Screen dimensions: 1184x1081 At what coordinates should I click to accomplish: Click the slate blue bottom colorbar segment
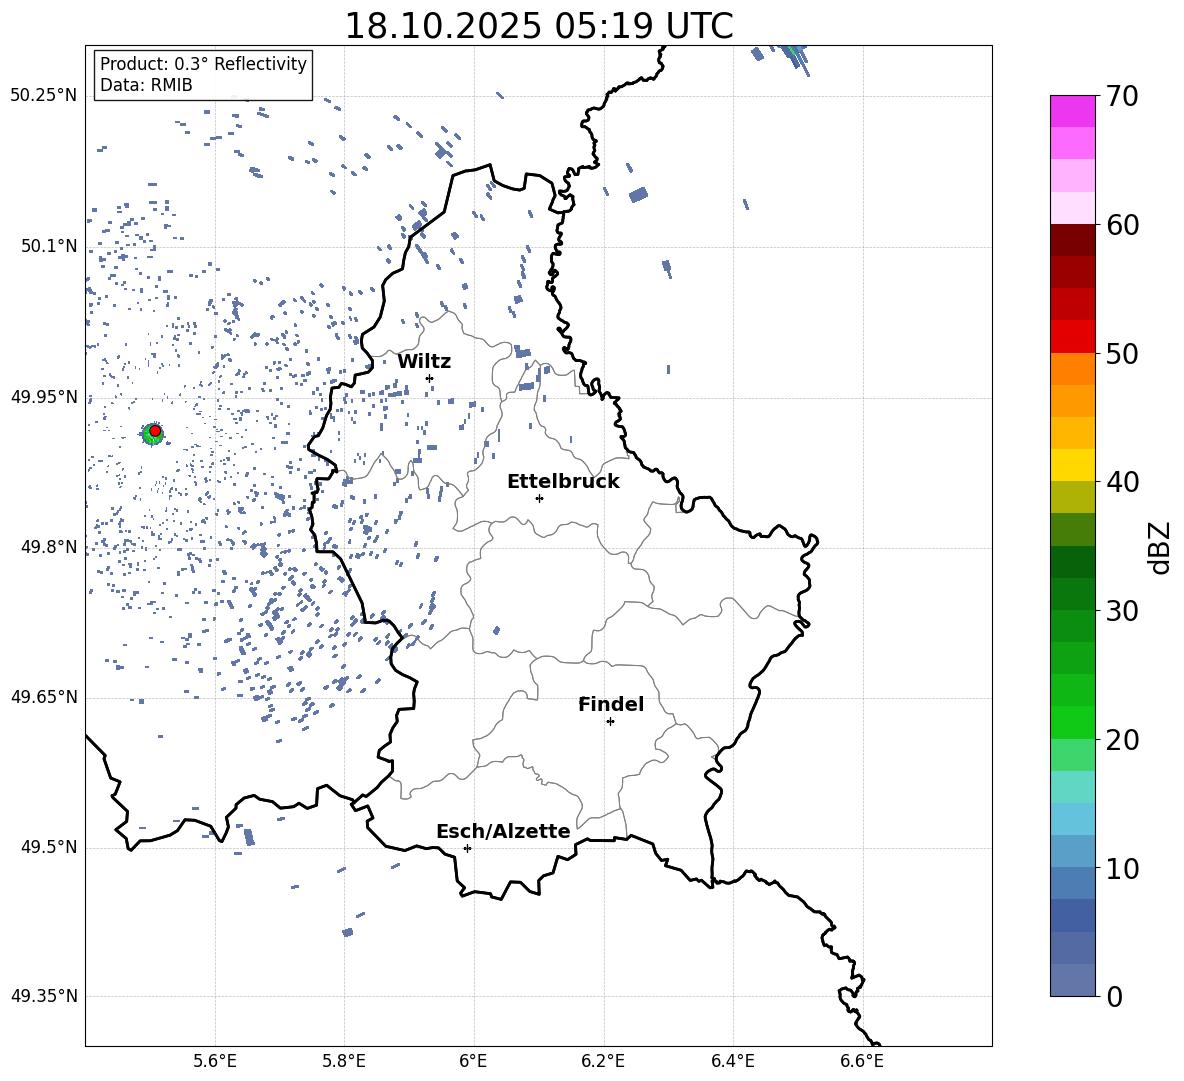tap(1072, 980)
